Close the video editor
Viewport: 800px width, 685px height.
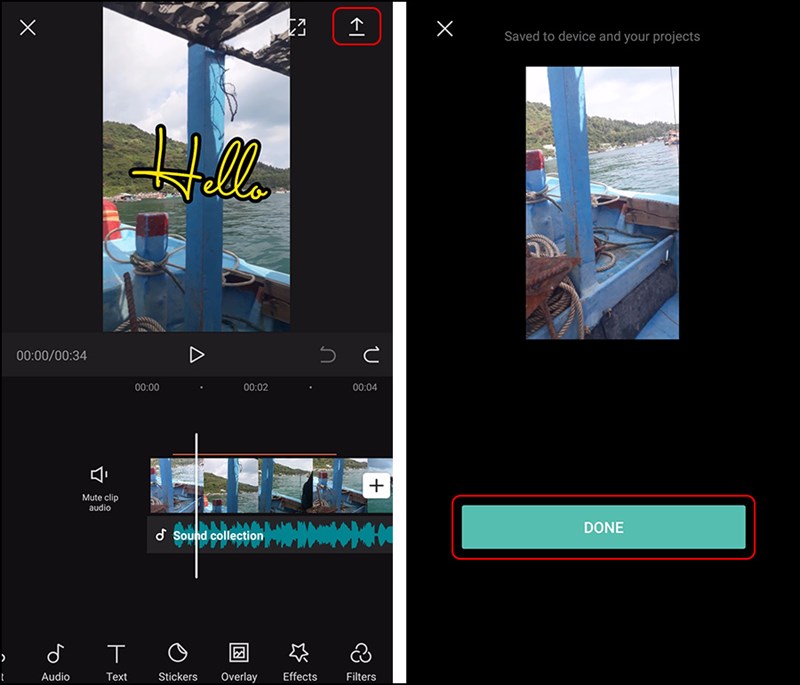click(27, 27)
